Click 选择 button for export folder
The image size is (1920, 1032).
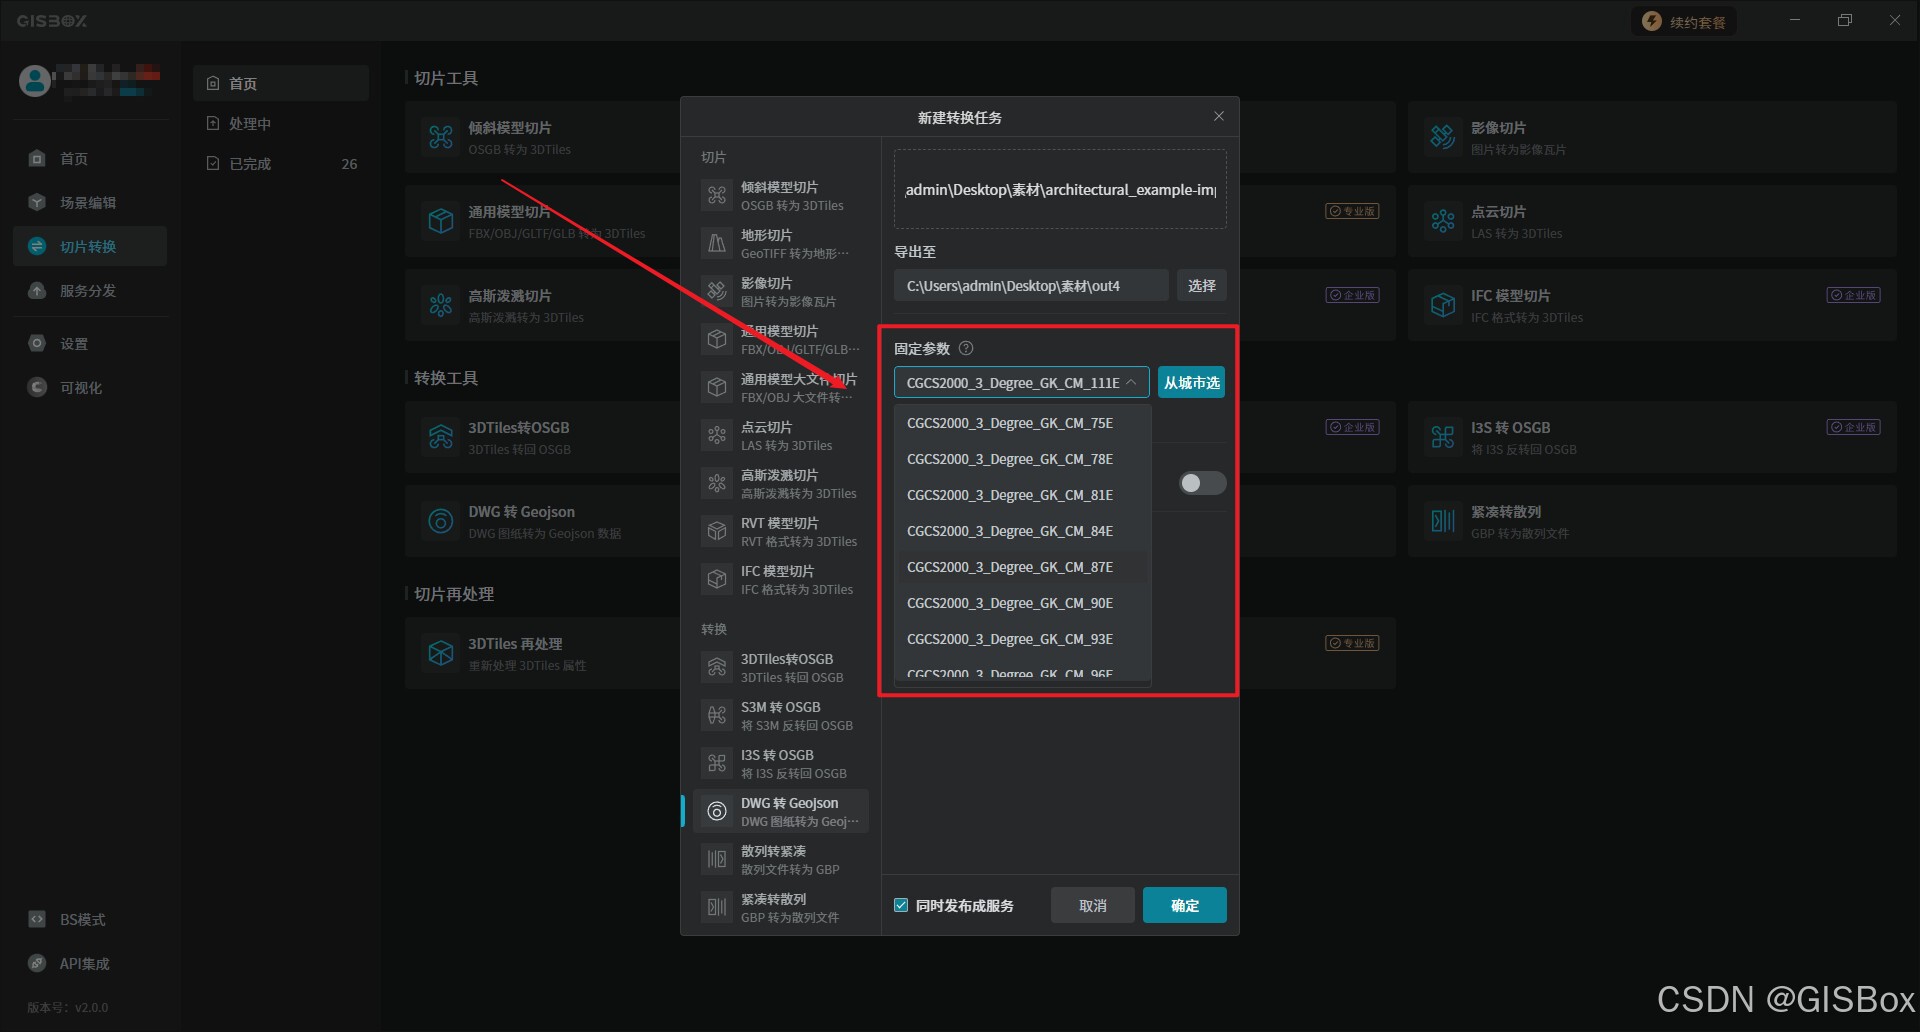1201,285
